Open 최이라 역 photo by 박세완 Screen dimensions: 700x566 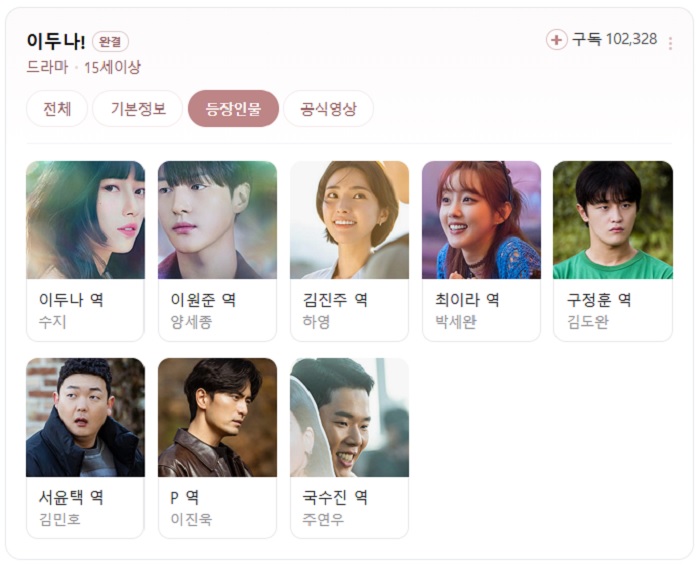pyautogui.click(x=481, y=220)
